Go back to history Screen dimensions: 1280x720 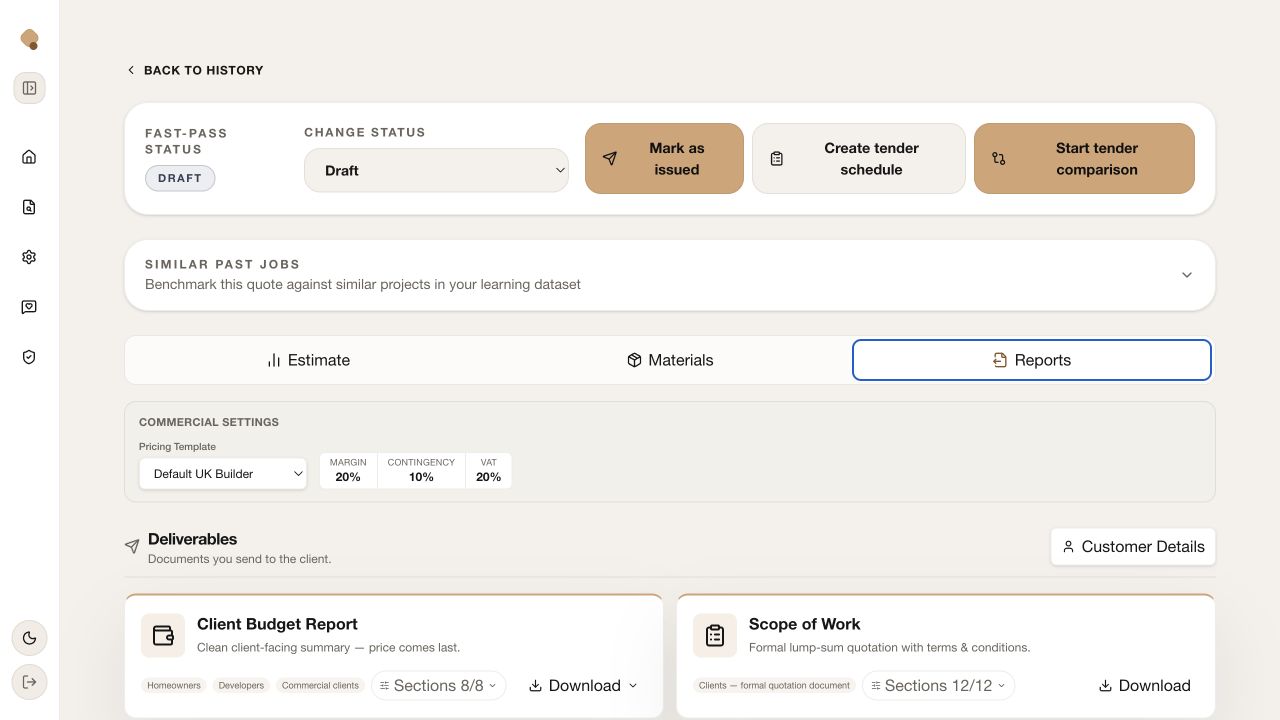point(195,70)
